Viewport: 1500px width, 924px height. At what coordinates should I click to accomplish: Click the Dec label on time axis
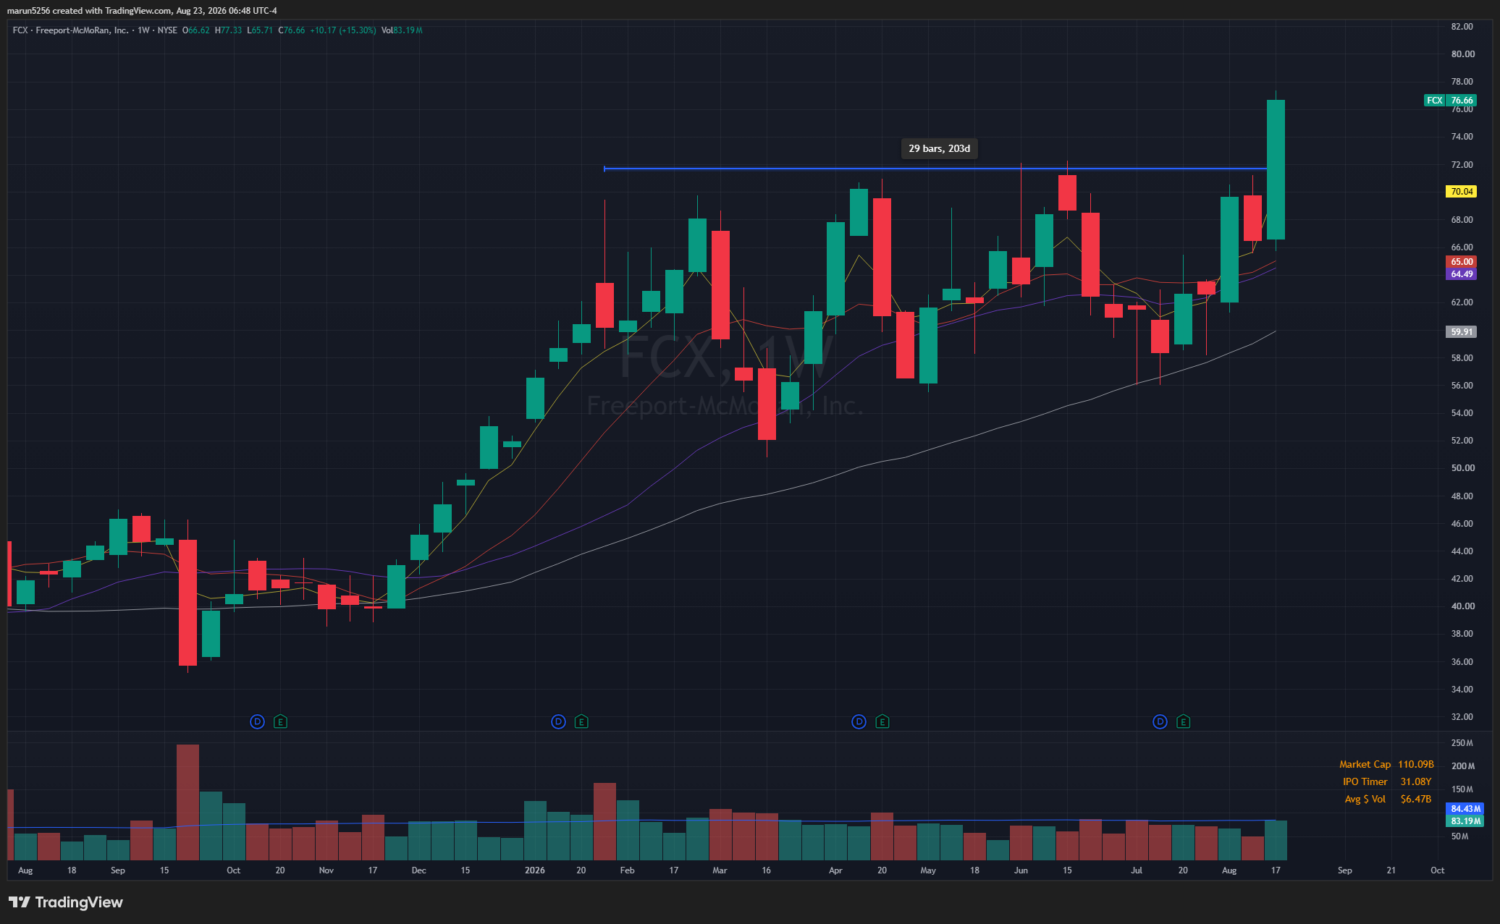point(419,871)
